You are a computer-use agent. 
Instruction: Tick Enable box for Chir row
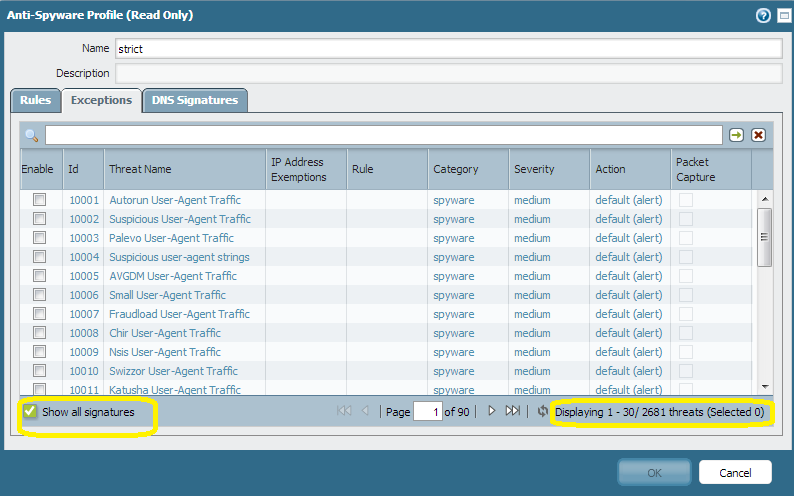point(39,333)
